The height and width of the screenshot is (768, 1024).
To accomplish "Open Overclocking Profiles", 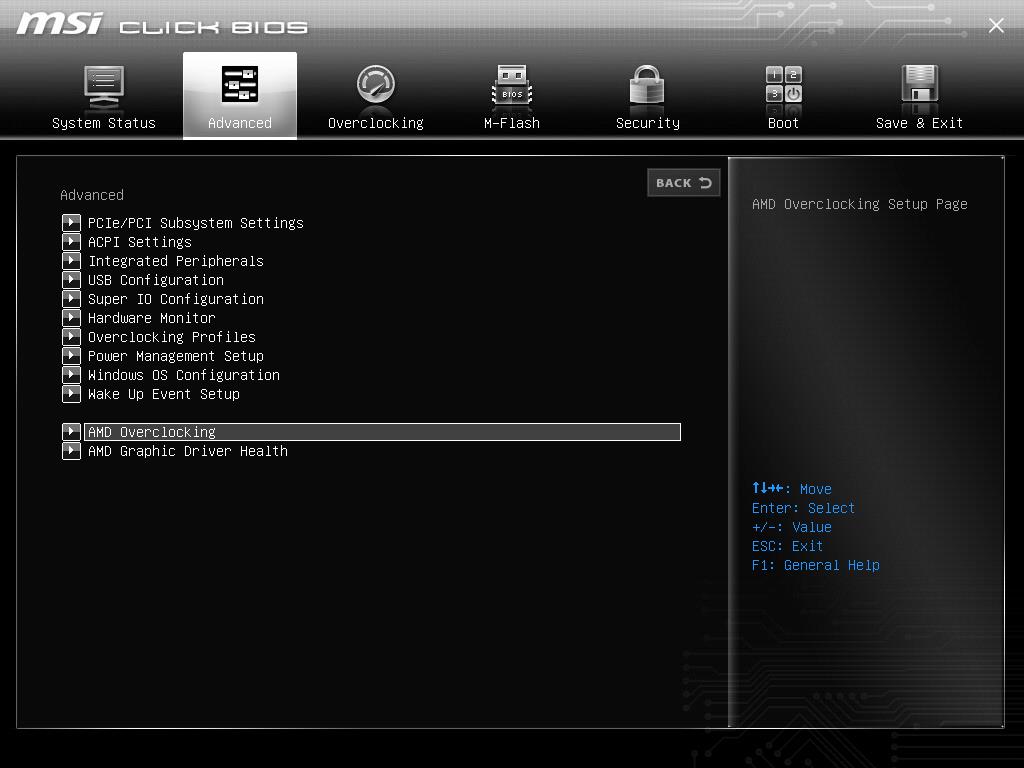I will click(171, 337).
